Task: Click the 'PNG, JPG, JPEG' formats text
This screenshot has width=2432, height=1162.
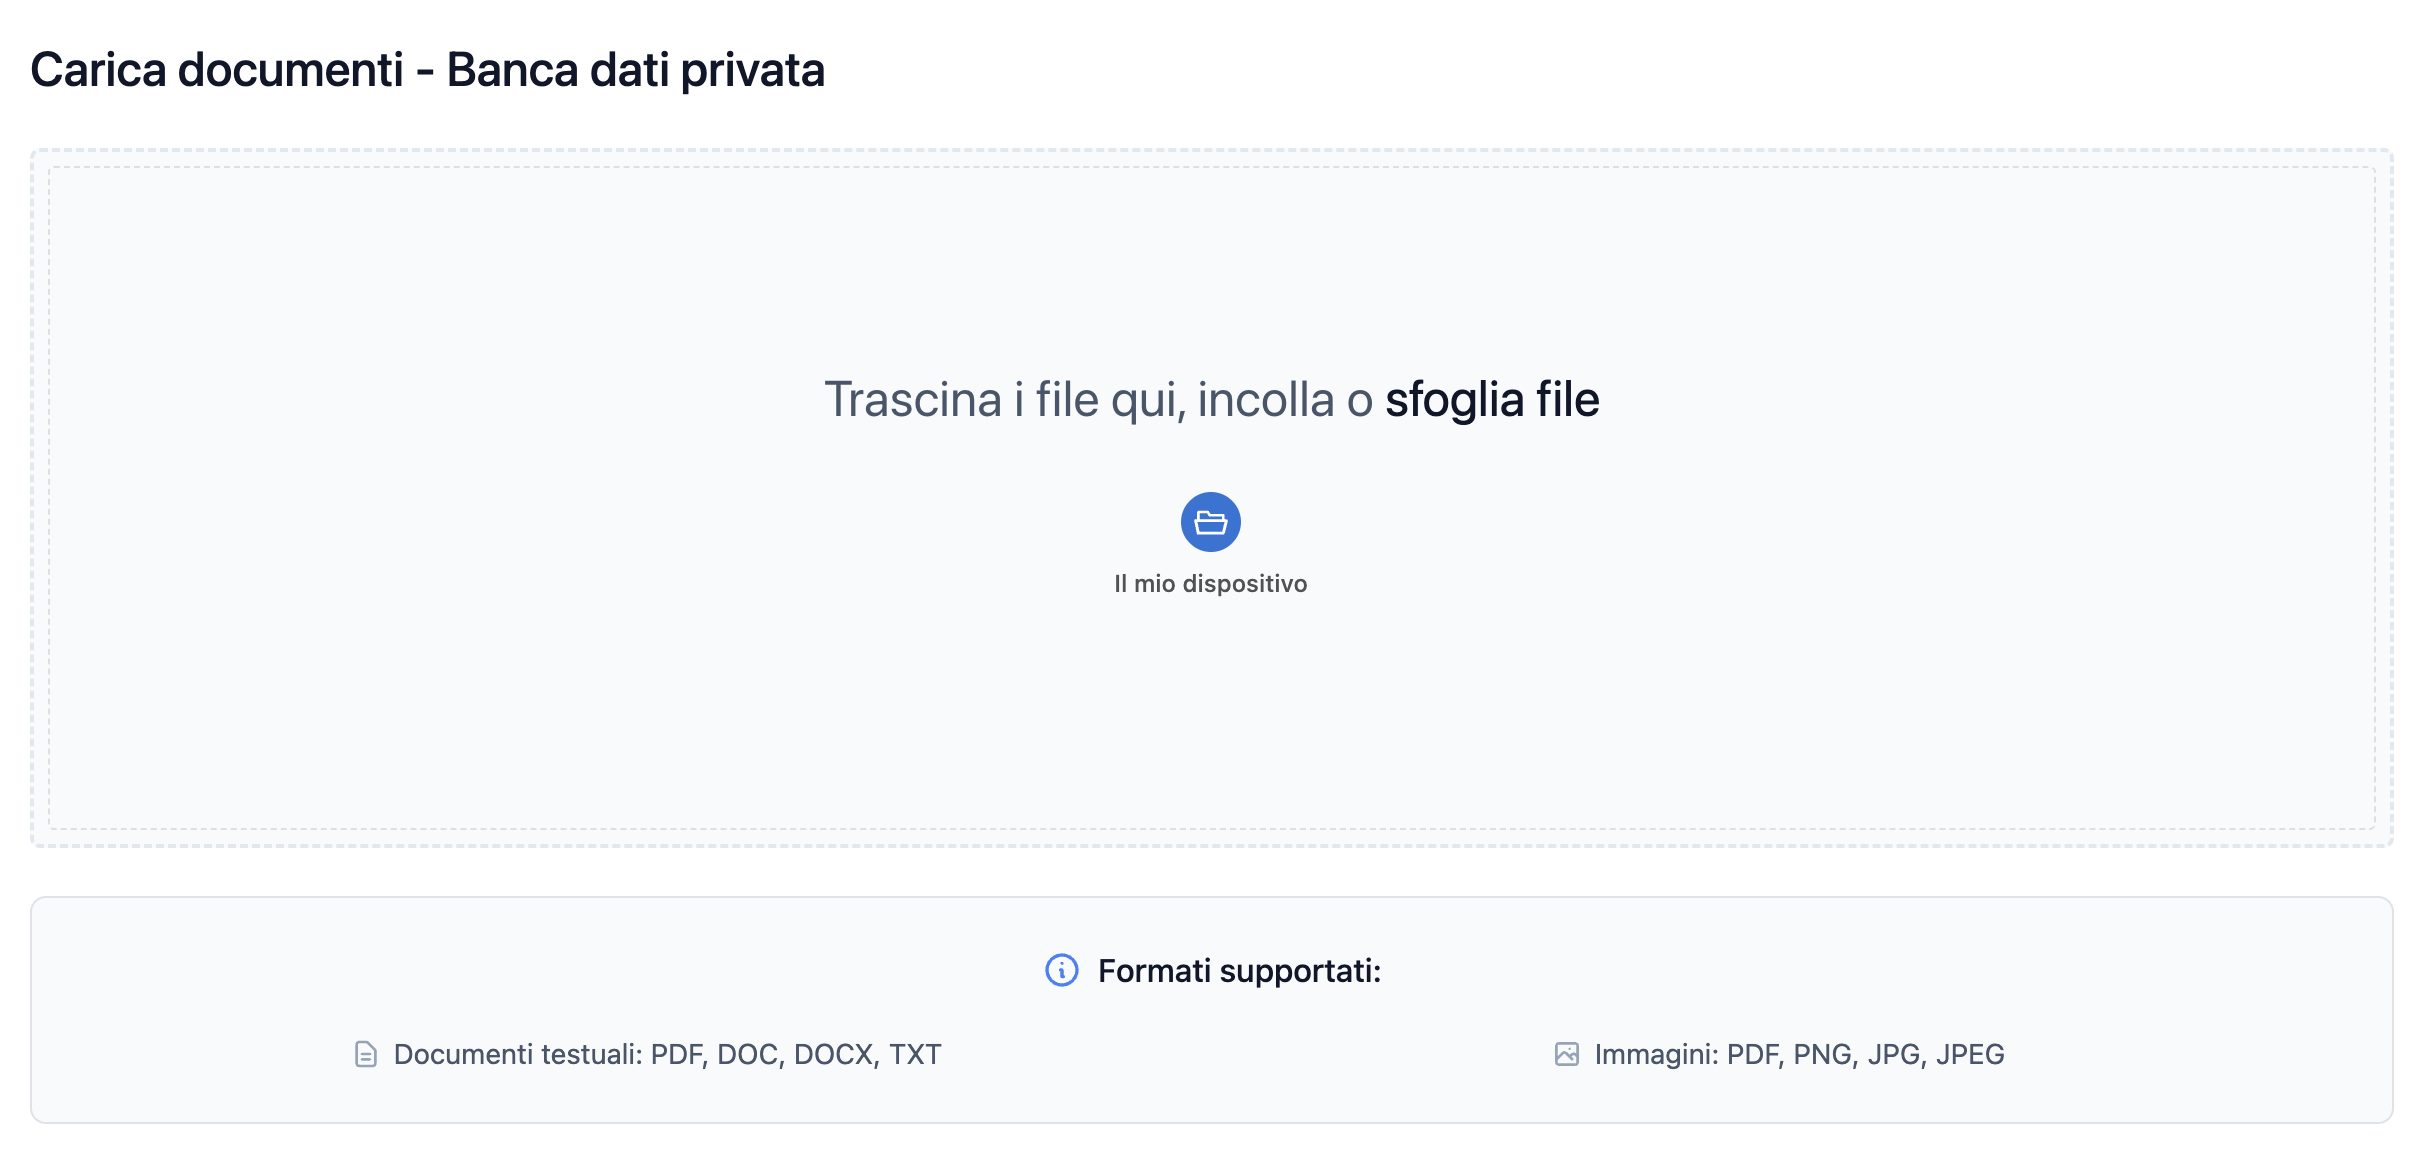Action: pyautogui.click(x=1898, y=1054)
